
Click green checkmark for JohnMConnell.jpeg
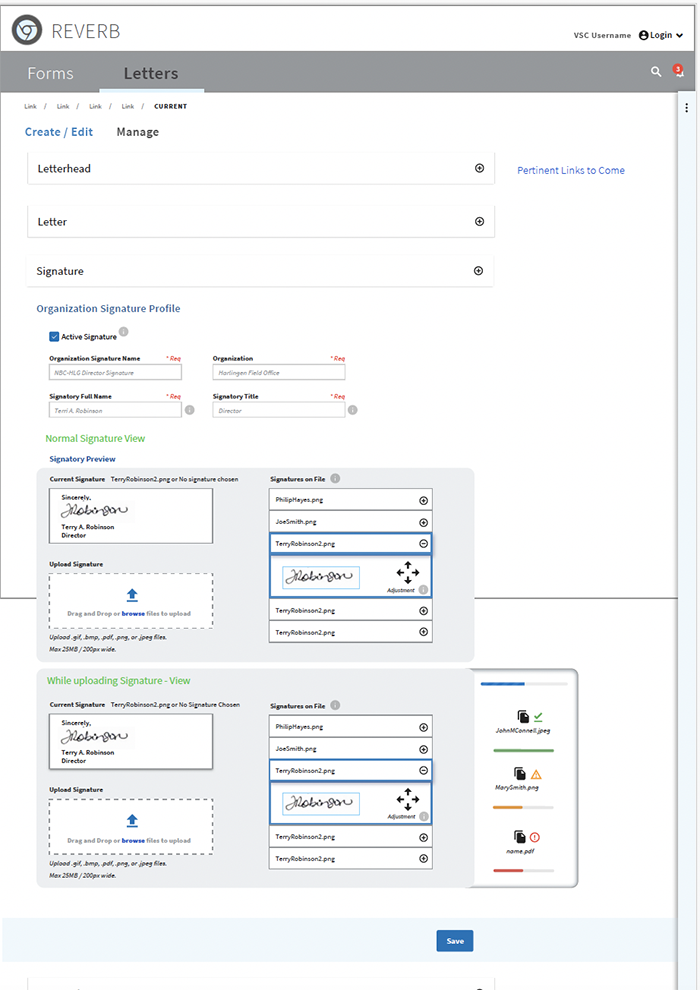538,717
